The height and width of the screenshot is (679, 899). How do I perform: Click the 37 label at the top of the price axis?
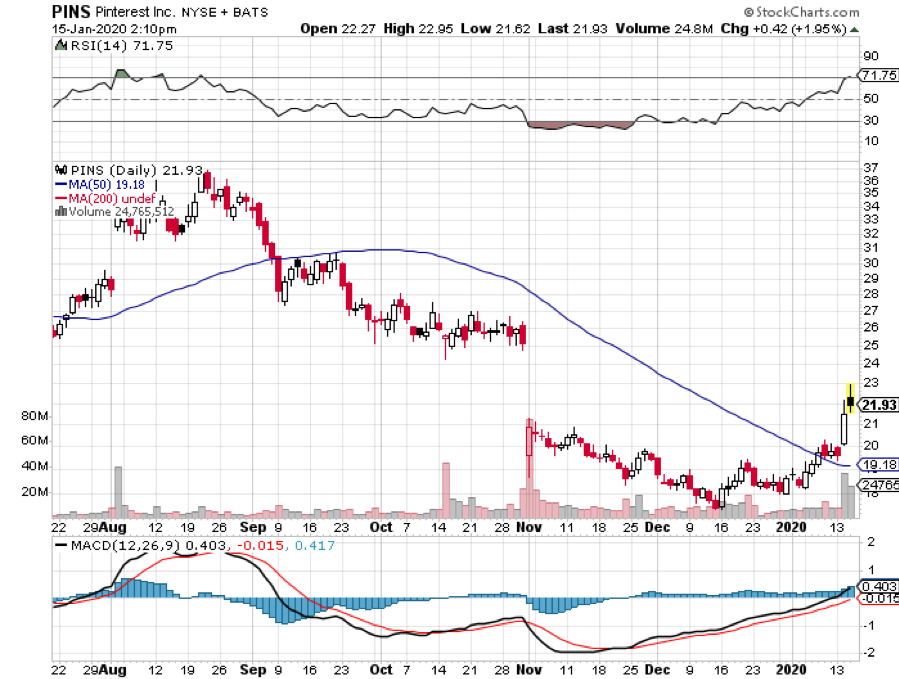click(x=871, y=167)
